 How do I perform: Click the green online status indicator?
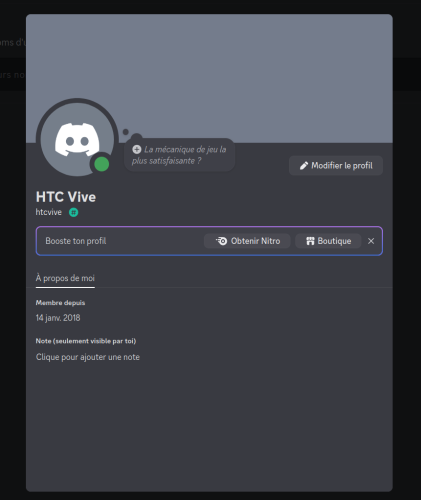(x=102, y=164)
